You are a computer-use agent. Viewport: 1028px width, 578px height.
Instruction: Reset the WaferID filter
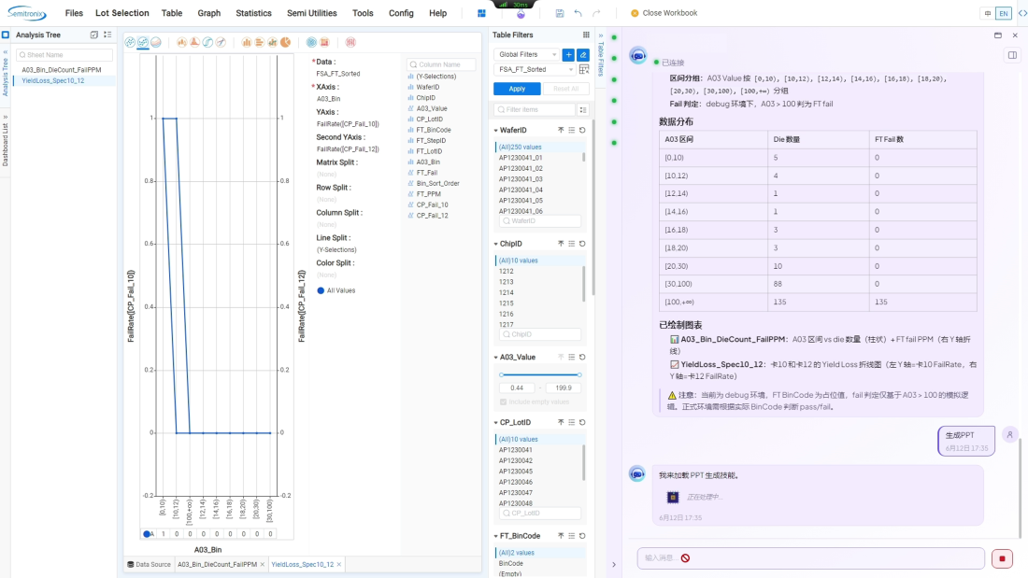(x=582, y=130)
